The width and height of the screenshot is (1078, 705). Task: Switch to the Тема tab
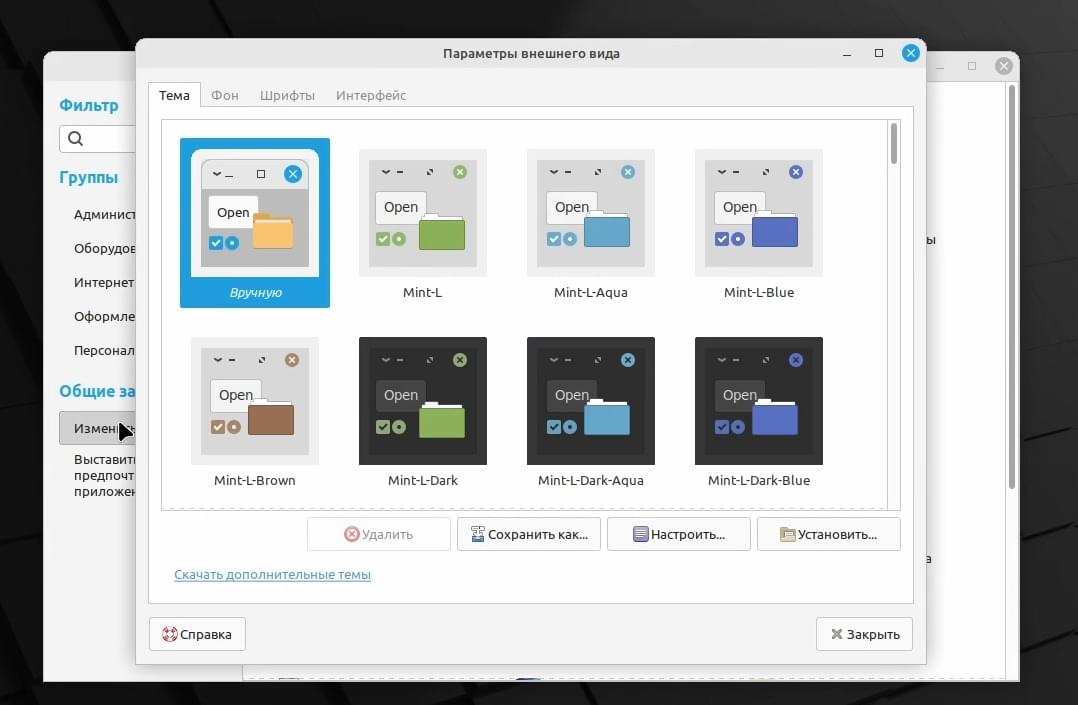174,96
